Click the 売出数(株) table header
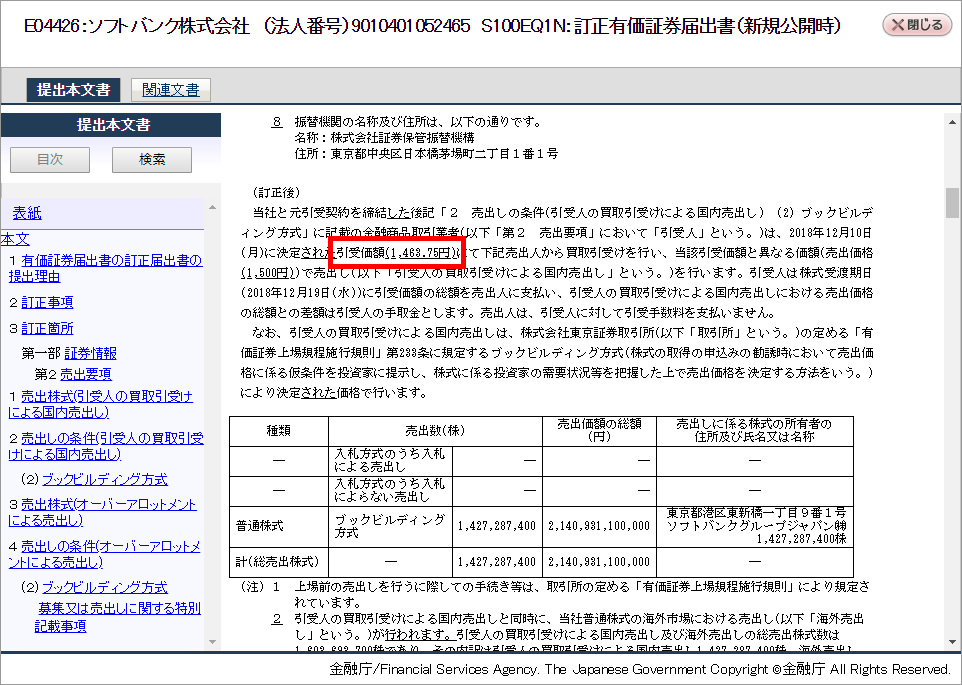The image size is (962, 685). pyautogui.click(x=435, y=431)
